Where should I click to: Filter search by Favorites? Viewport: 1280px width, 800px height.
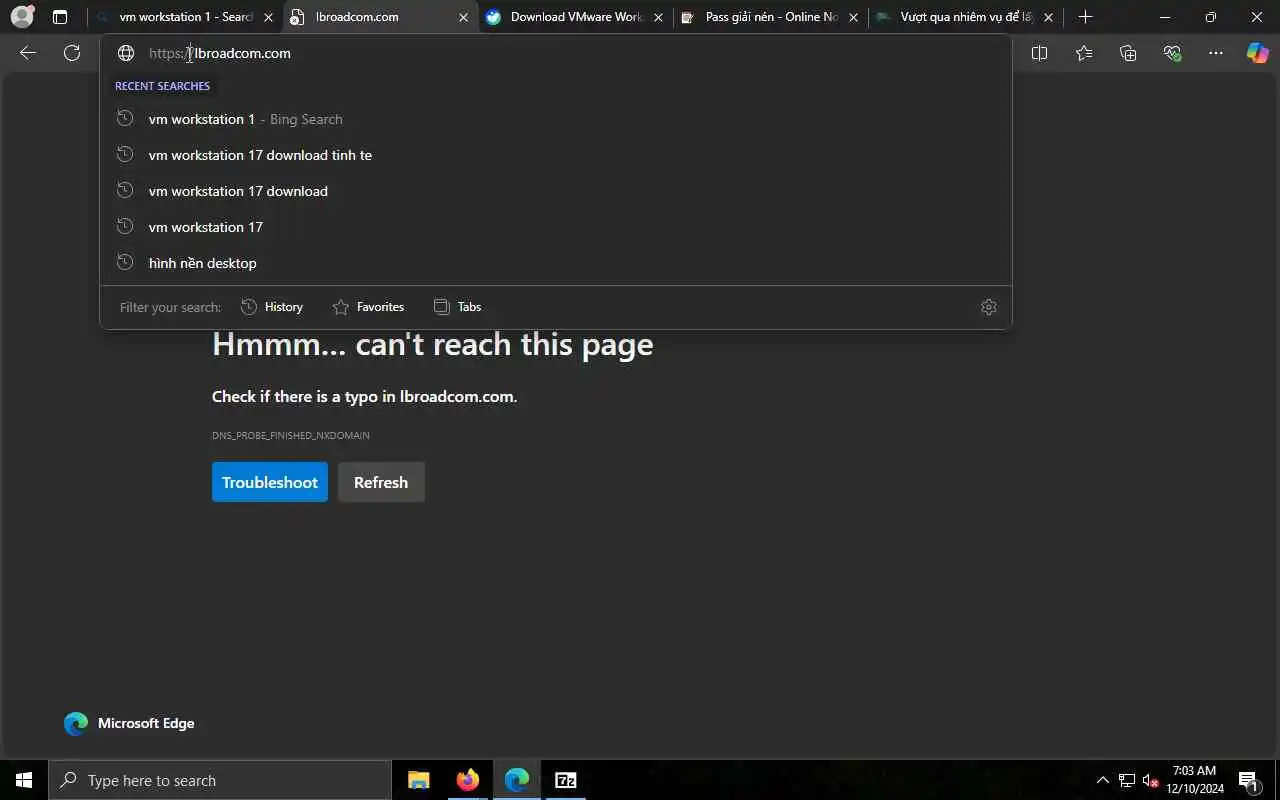click(368, 307)
